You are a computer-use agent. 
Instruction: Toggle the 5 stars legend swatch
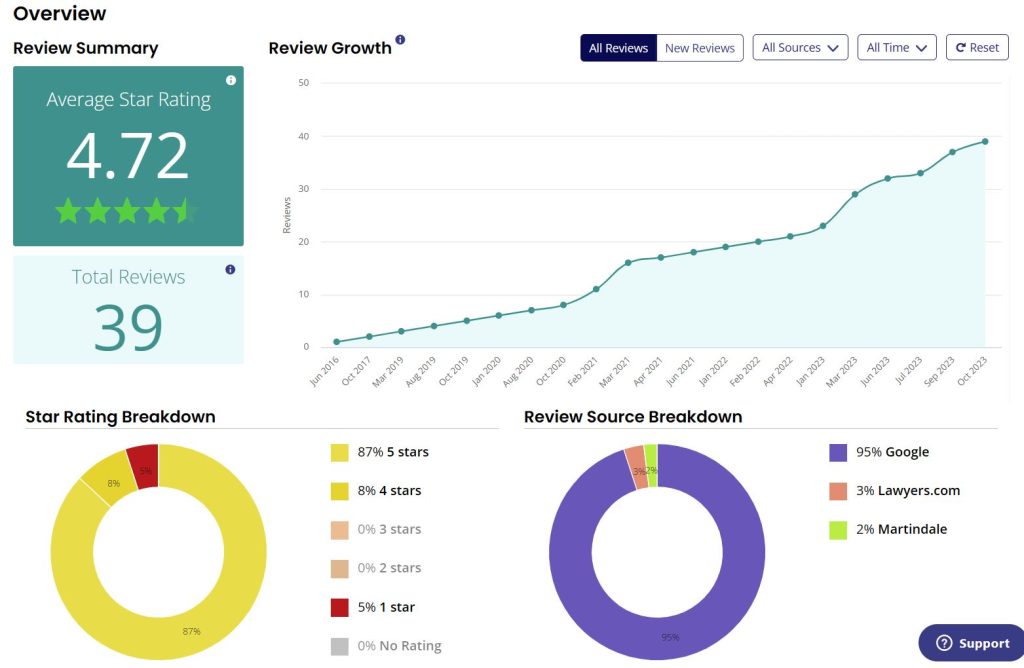point(340,453)
